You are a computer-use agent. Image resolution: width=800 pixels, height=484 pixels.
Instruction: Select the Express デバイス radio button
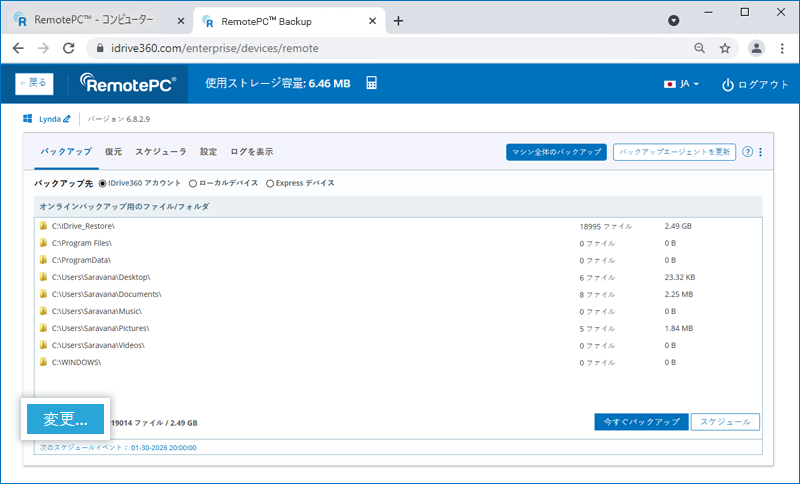coord(270,183)
